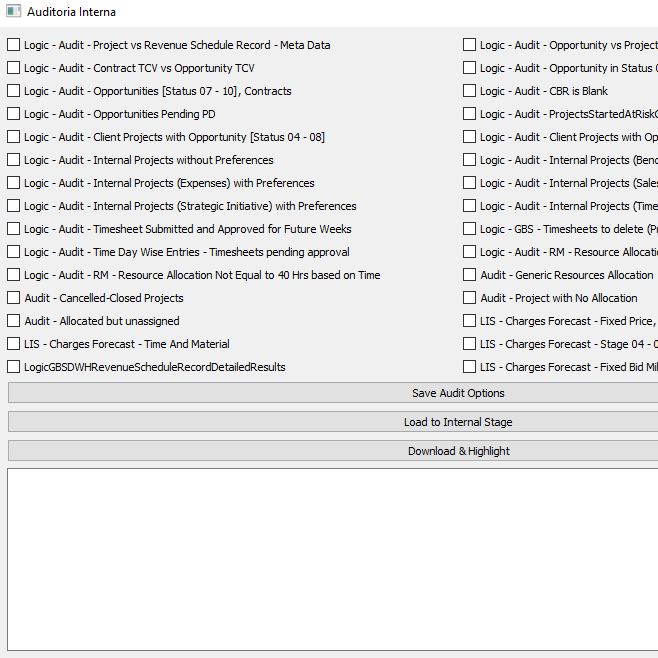Select Internal Projects without Preferences checkbox
Screen dimensions: 658x658
[14, 160]
